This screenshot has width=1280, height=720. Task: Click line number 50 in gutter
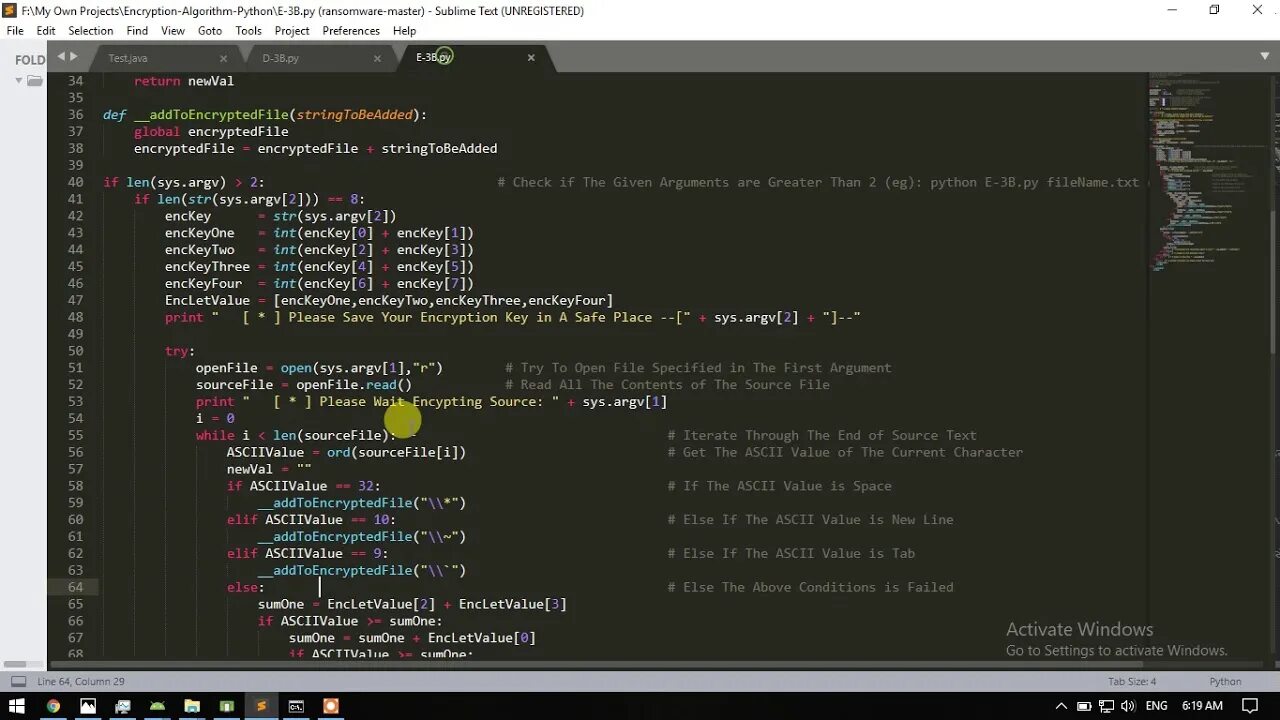pyautogui.click(x=75, y=351)
